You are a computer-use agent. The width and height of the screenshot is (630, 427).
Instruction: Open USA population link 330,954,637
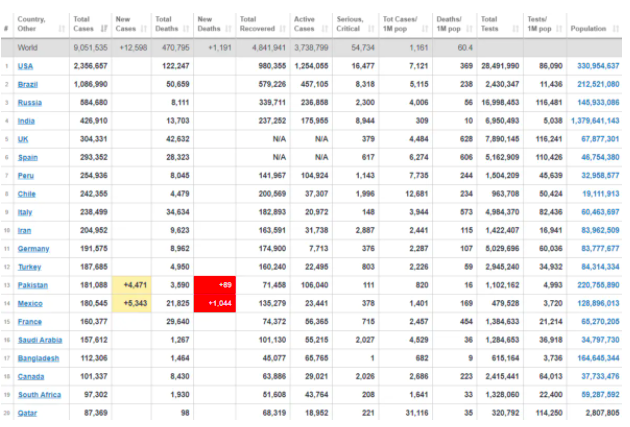tap(598, 66)
